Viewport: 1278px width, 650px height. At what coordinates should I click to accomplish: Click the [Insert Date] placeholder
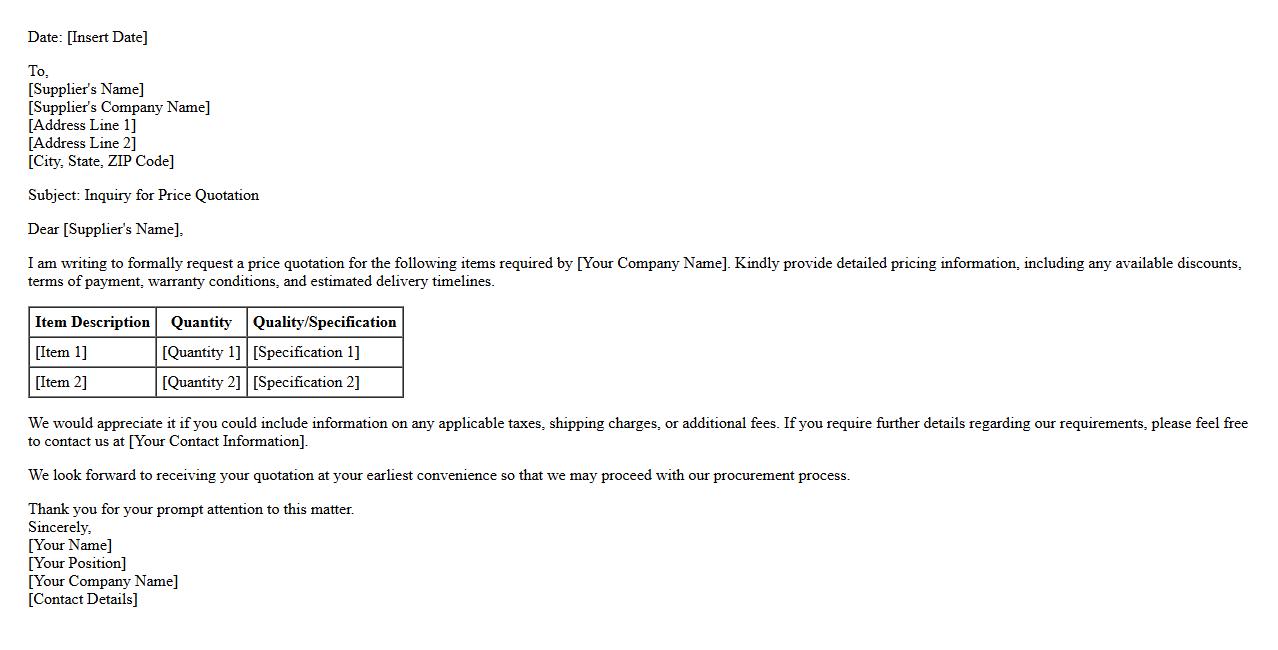click(x=107, y=37)
